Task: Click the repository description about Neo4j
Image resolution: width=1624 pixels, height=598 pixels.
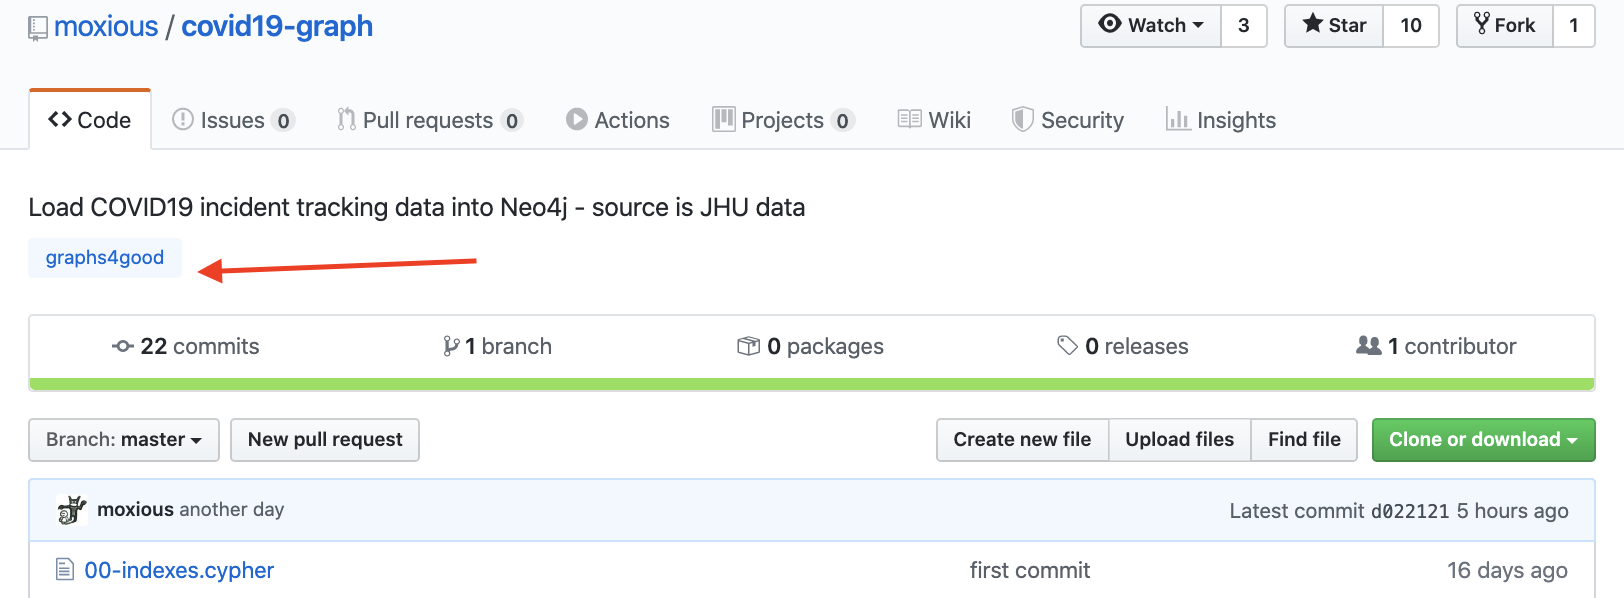Action: point(417,207)
